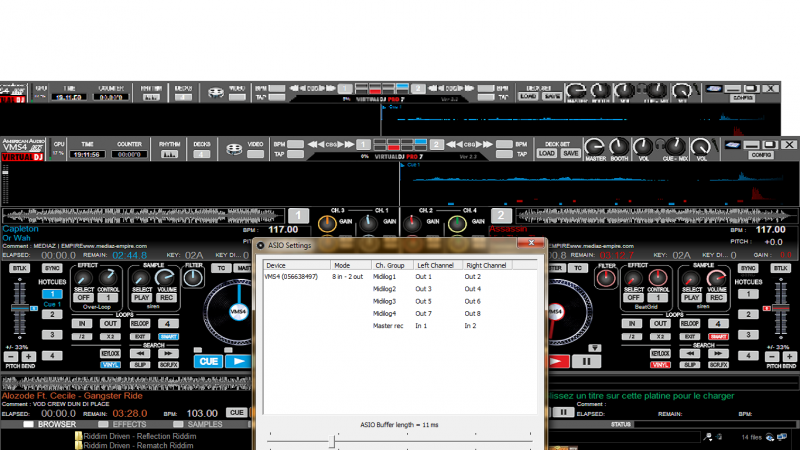Screen dimensions: 800x450
Task: Click the CH. 4 green gain knob
Action: (x=457, y=223)
